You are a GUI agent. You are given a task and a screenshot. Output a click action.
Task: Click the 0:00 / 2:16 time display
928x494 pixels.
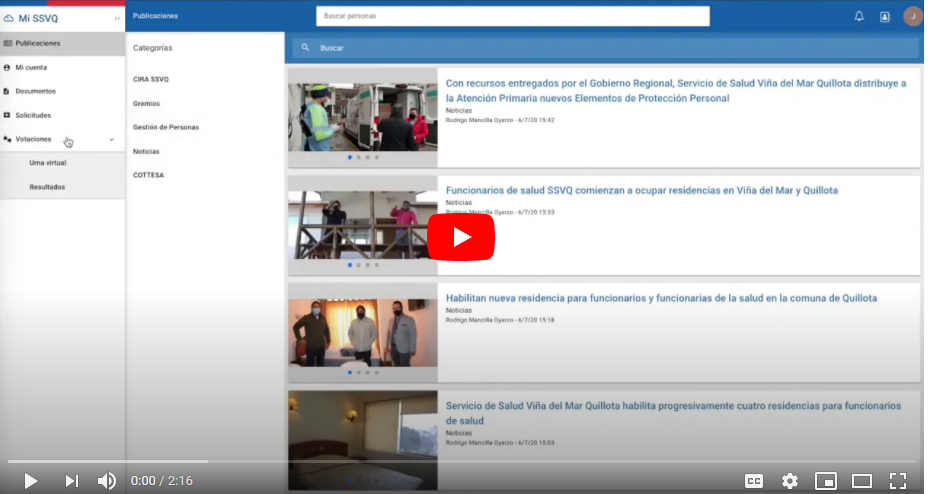tap(162, 481)
